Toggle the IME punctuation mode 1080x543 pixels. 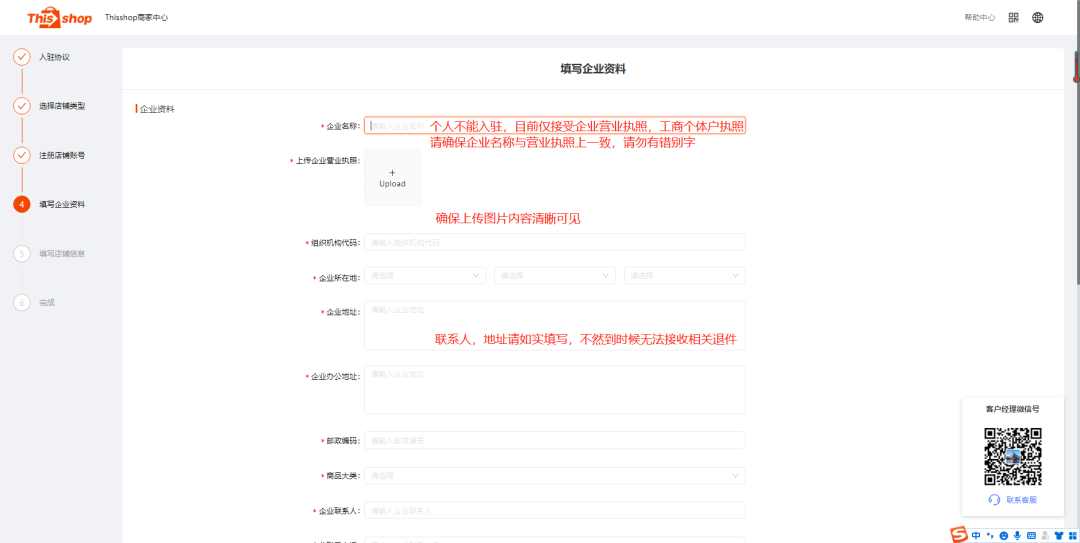[989, 535]
